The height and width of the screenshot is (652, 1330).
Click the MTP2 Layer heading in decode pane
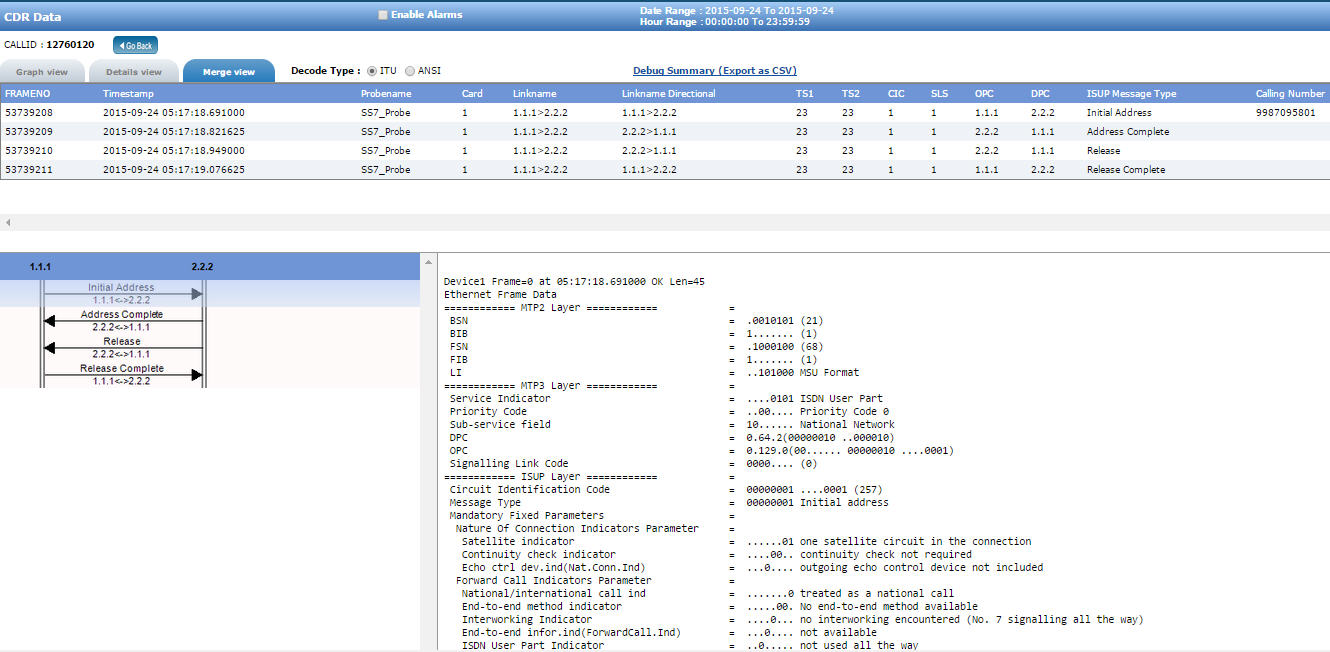[550, 308]
